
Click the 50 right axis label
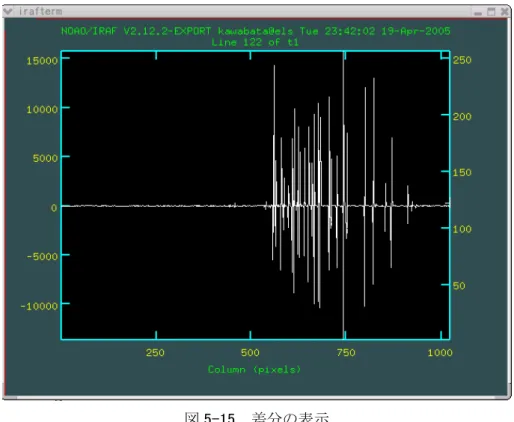click(x=459, y=286)
